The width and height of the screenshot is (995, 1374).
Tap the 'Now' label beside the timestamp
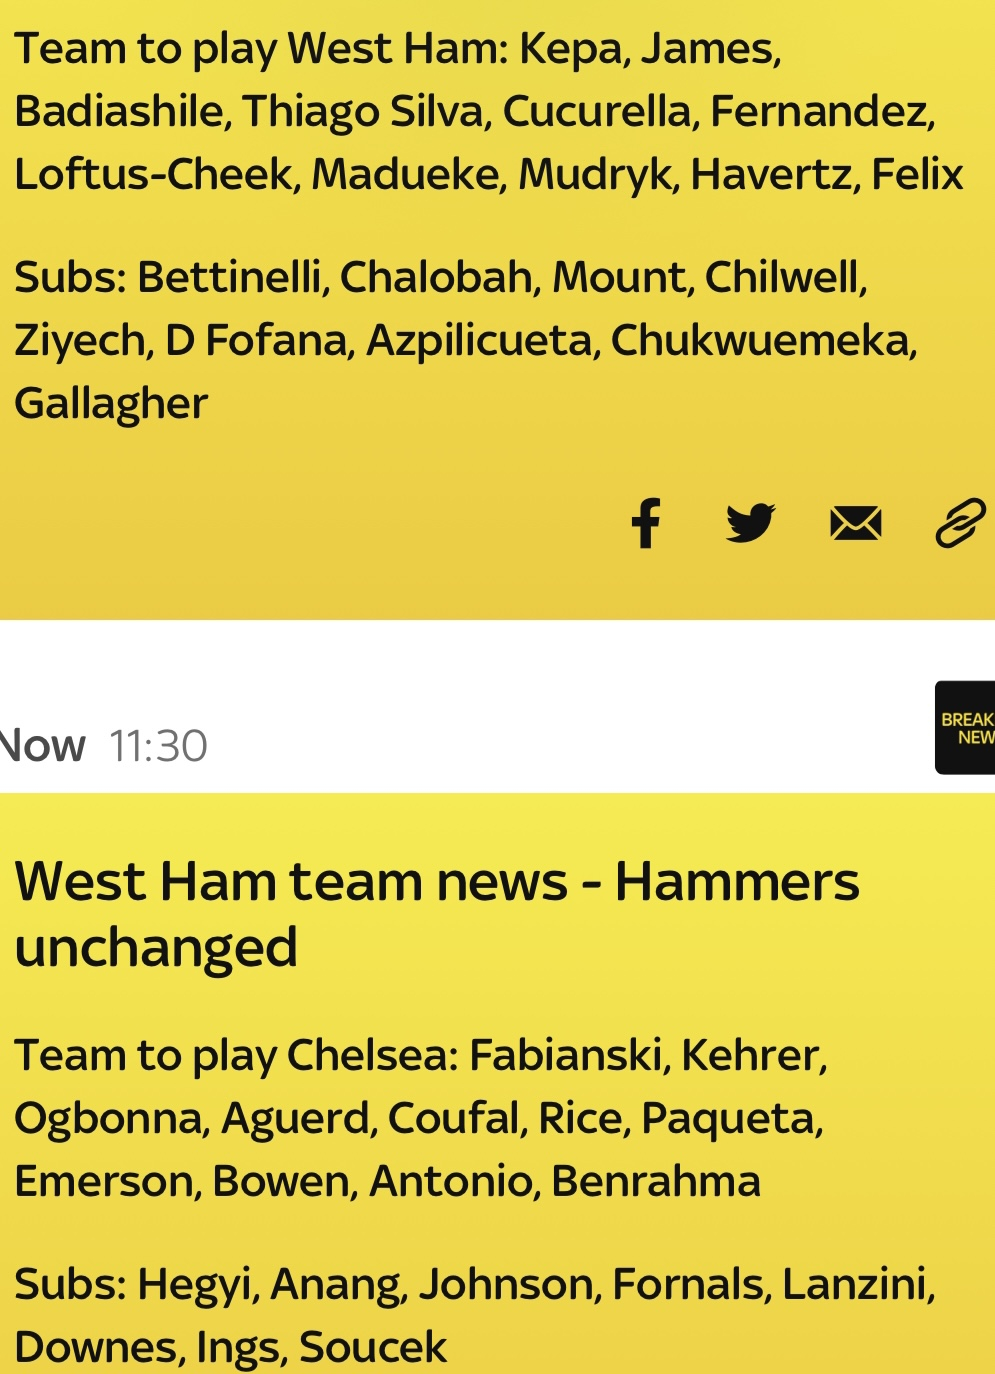tap(42, 746)
